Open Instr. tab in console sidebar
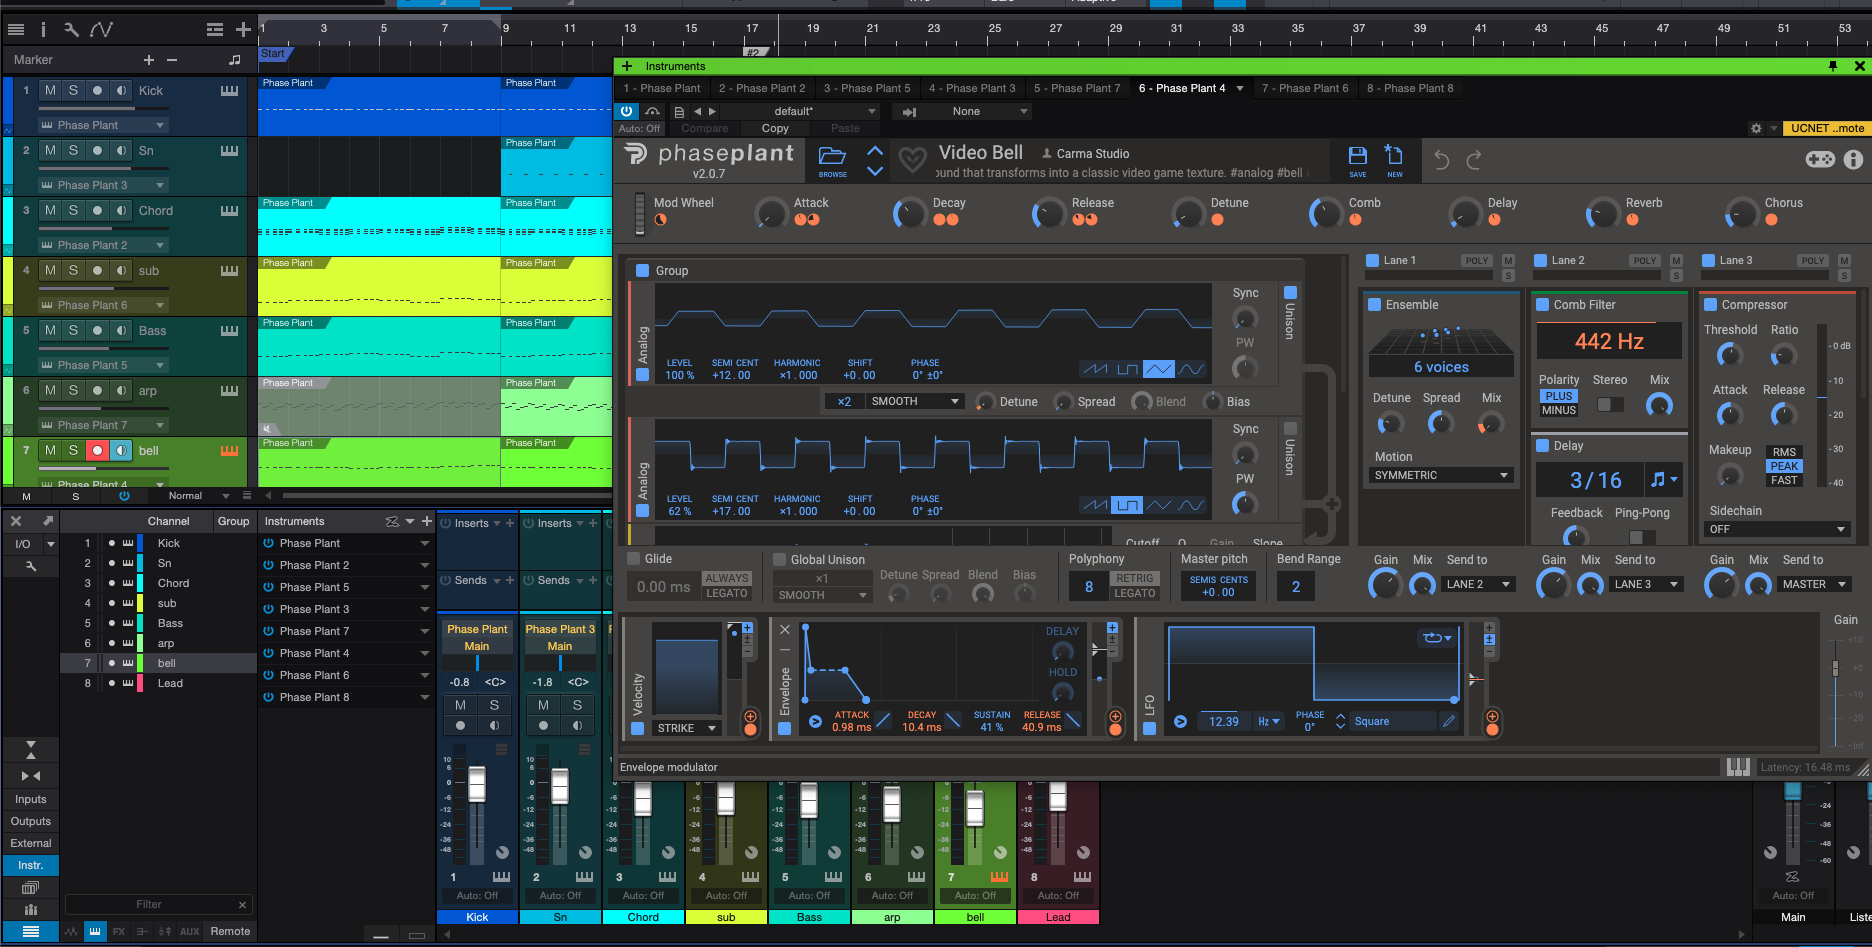This screenshot has height=947, width=1872. [31, 865]
